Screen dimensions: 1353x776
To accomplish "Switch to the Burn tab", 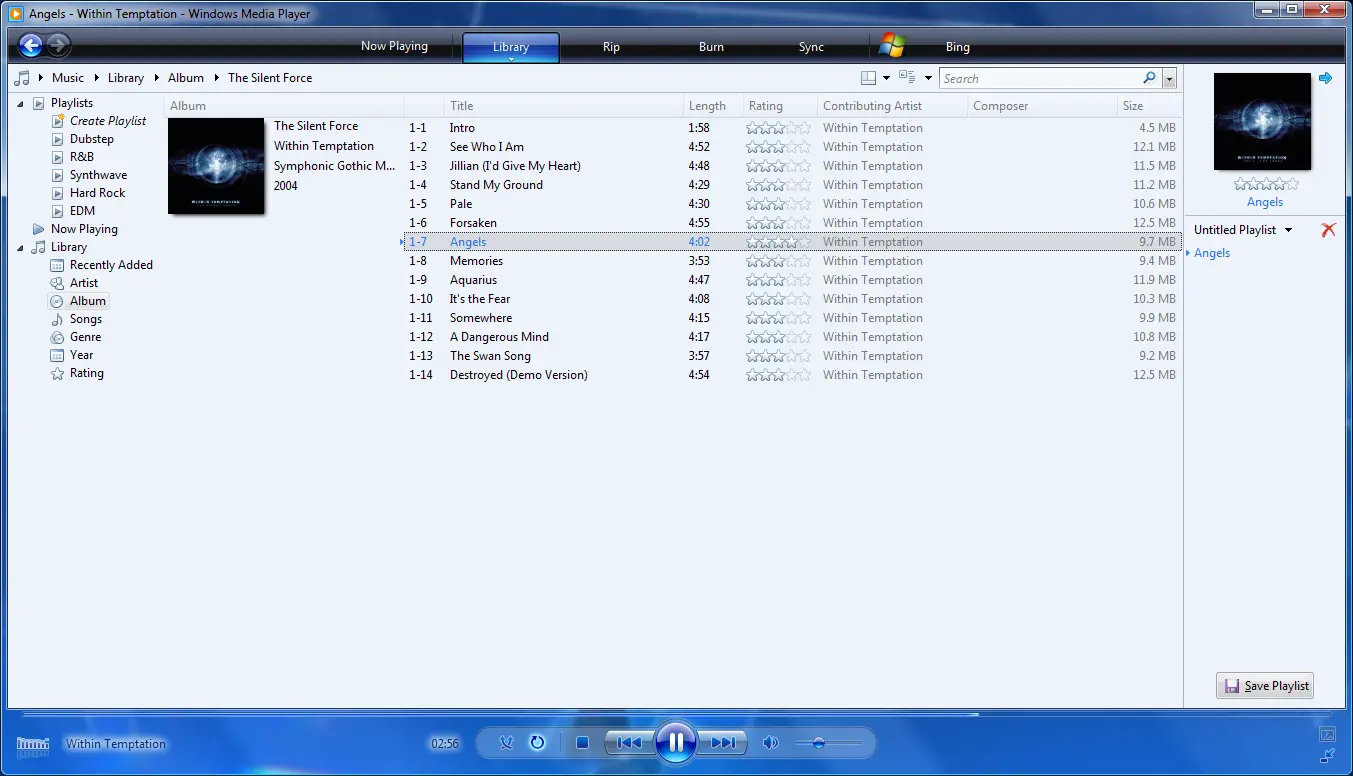I will click(x=711, y=47).
